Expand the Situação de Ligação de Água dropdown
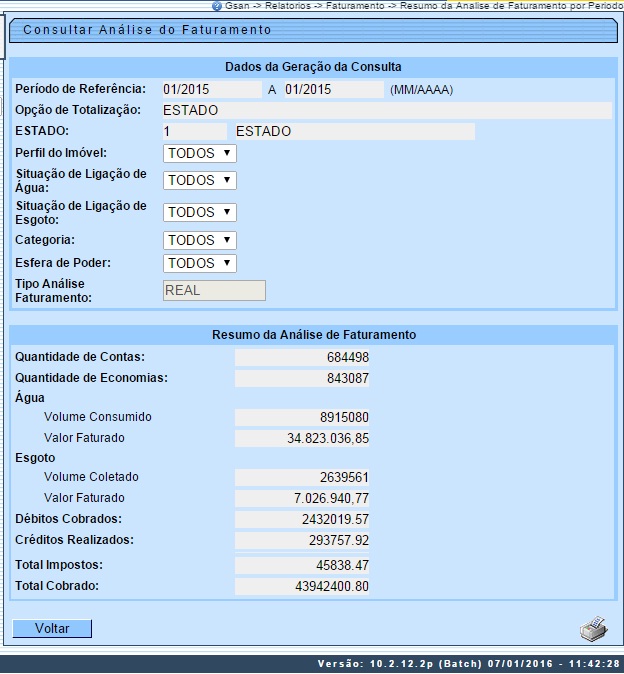Image resolution: width=624 pixels, height=674 pixels. pos(200,180)
